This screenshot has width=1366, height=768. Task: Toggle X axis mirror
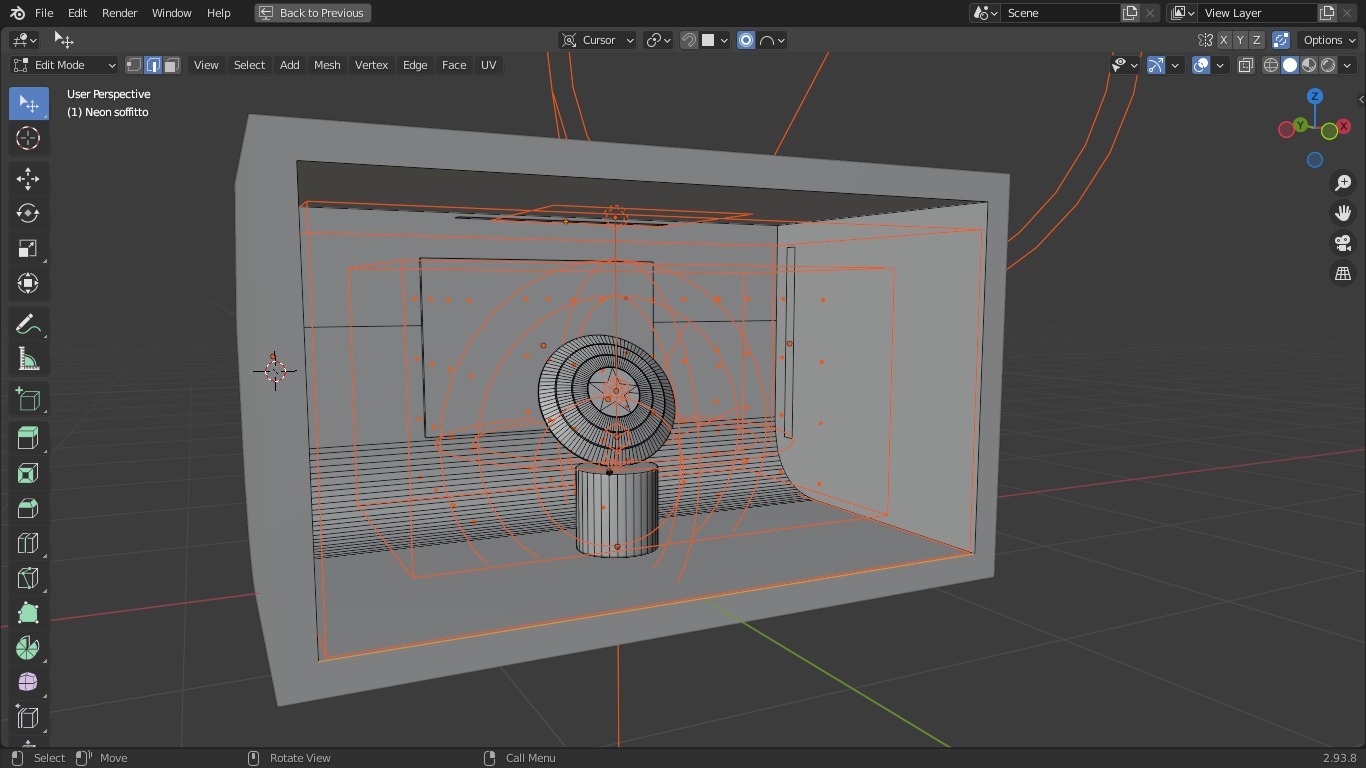(1224, 40)
